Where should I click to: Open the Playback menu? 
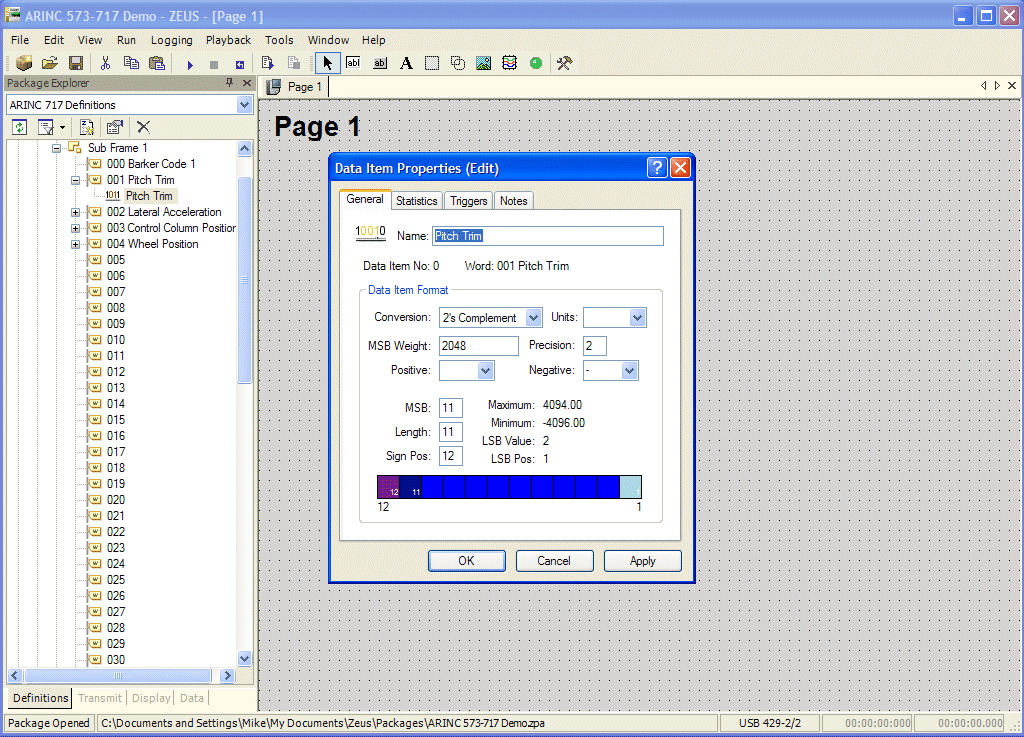pos(229,40)
